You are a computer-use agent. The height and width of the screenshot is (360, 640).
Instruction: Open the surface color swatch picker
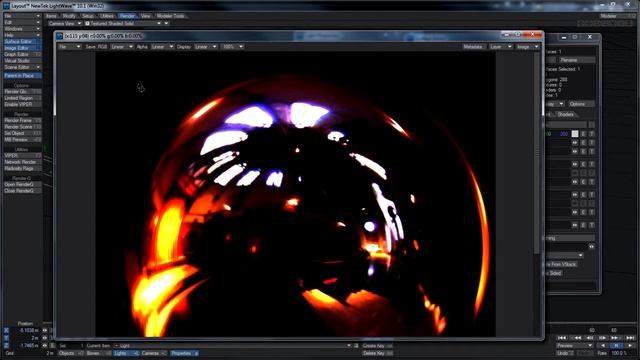click(575, 134)
